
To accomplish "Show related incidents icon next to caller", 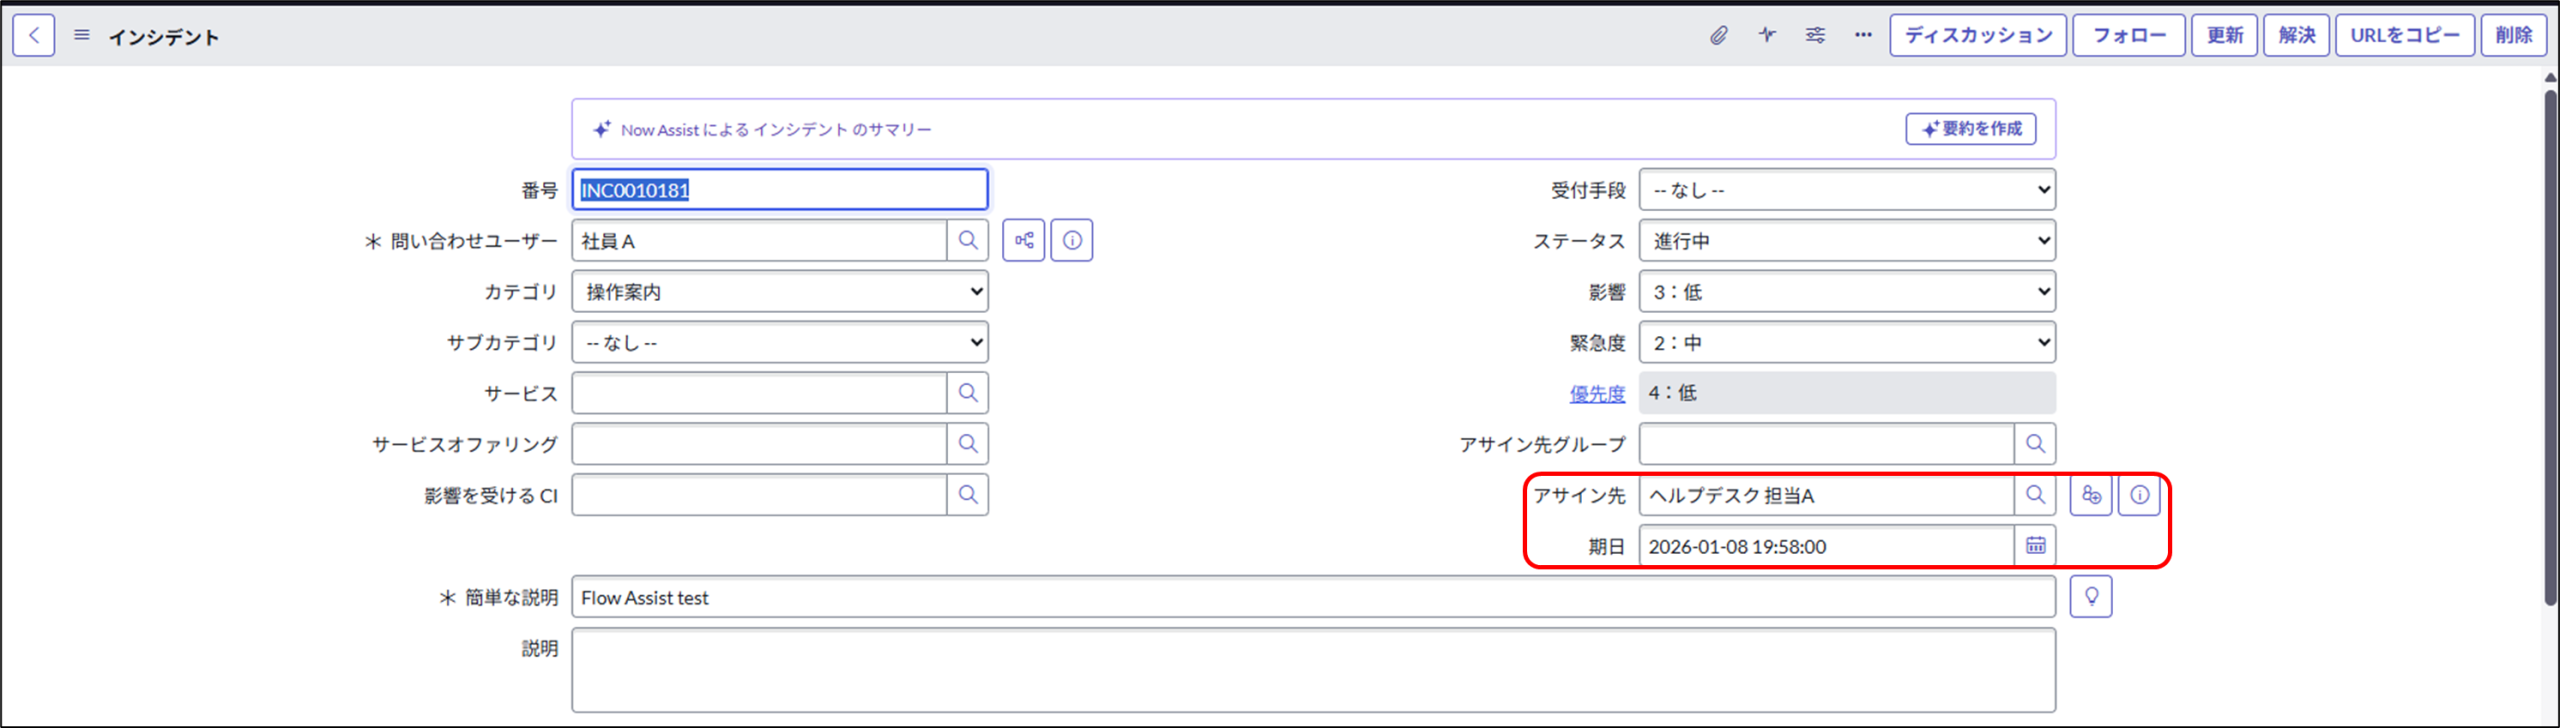I will (1023, 241).
